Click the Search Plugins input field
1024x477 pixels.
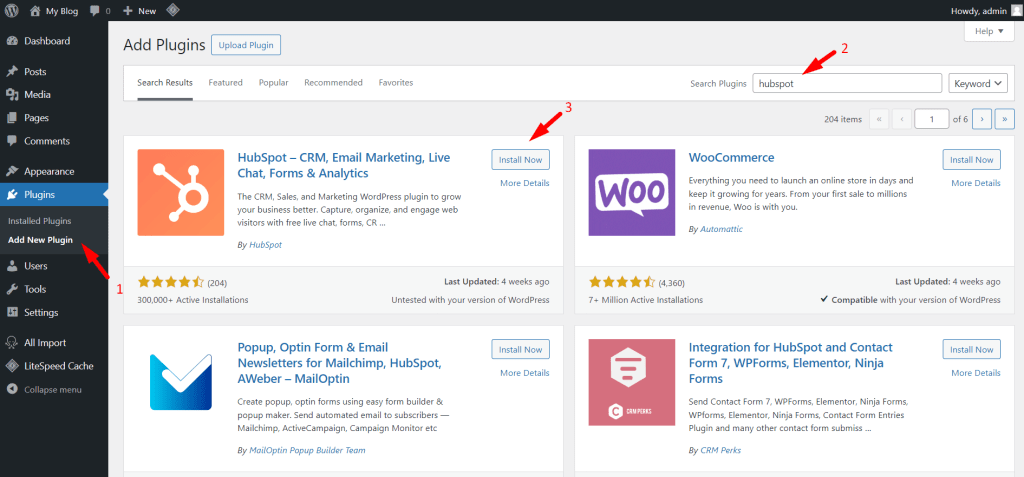tap(847, 84)
